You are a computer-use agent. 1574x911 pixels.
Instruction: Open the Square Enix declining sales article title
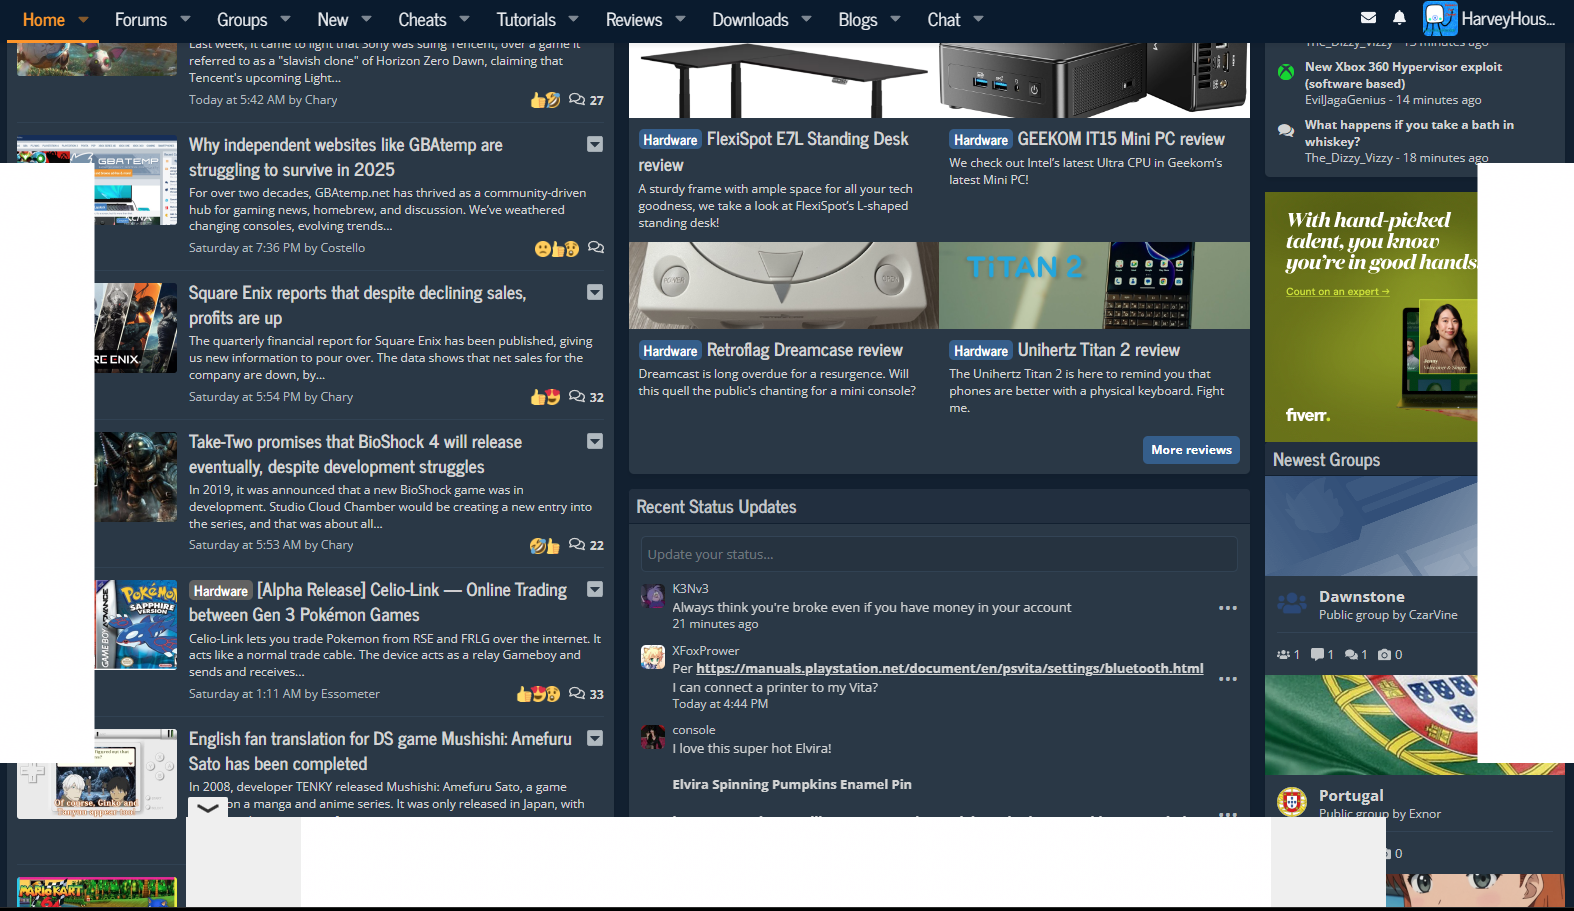click(357, 305)
